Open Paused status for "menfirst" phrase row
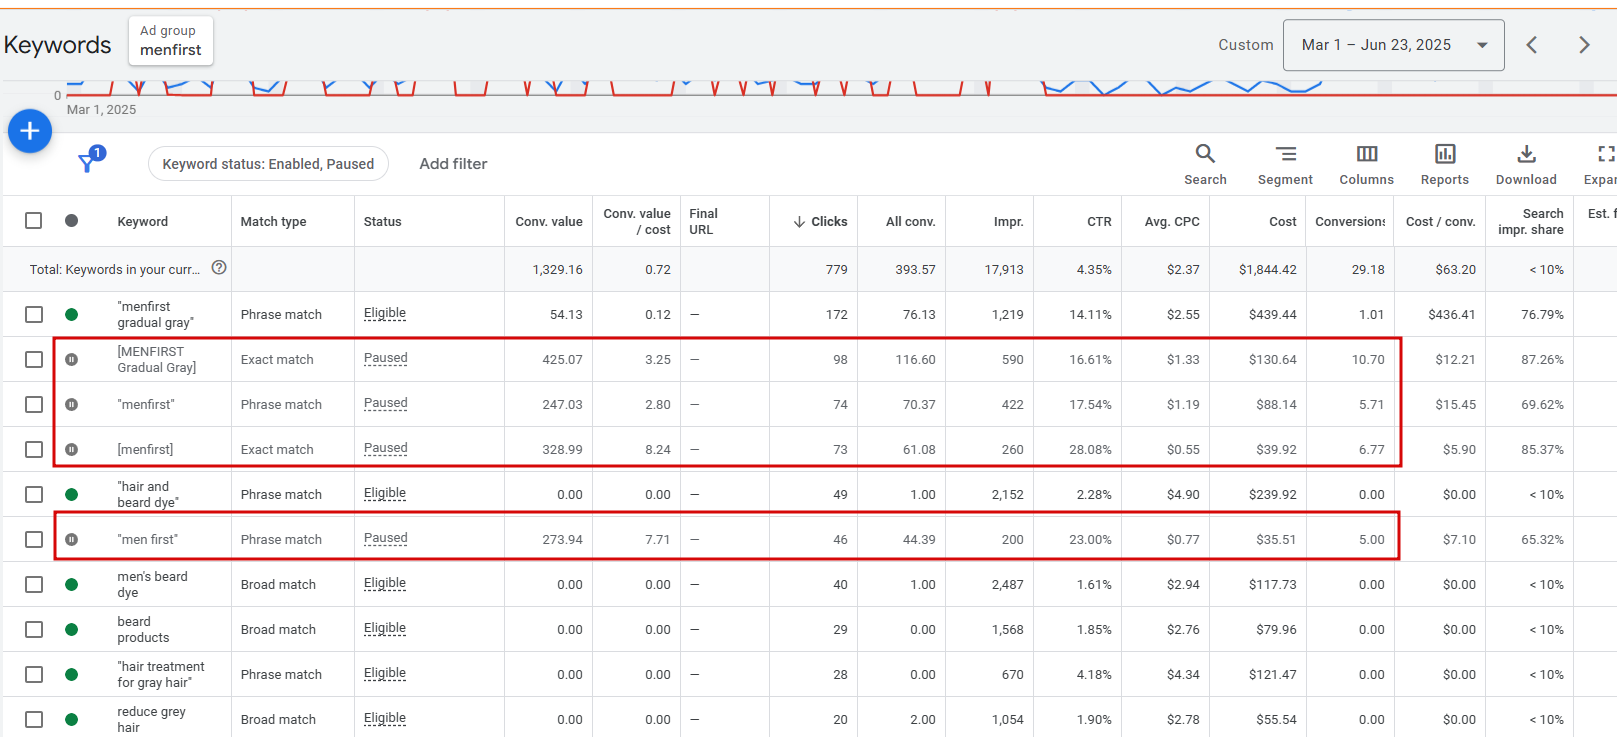Viewport: 1617px width, 737px height. tap(386, 403)
